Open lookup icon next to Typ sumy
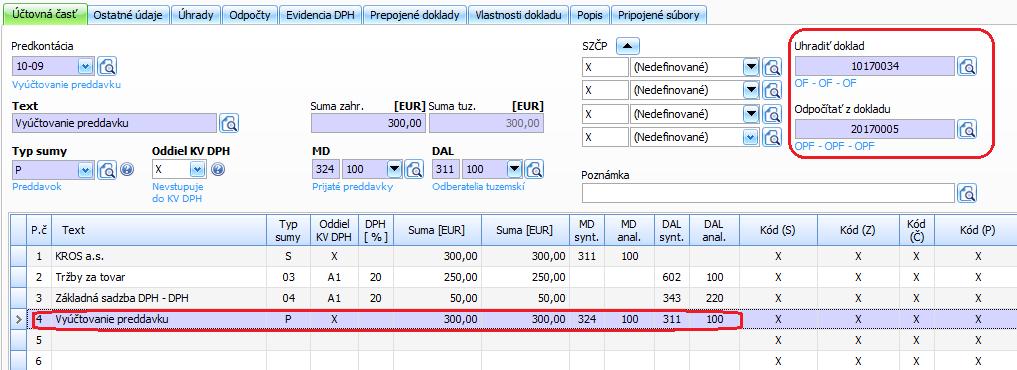Image resolution: width=1017 pixels, height=370 pixels. pos(107,170)
